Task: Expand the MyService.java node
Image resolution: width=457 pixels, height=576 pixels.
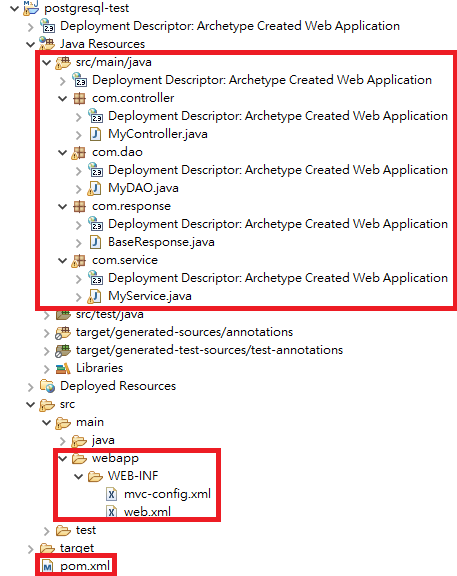Action: pyautogui.click(x=79, y=296)
